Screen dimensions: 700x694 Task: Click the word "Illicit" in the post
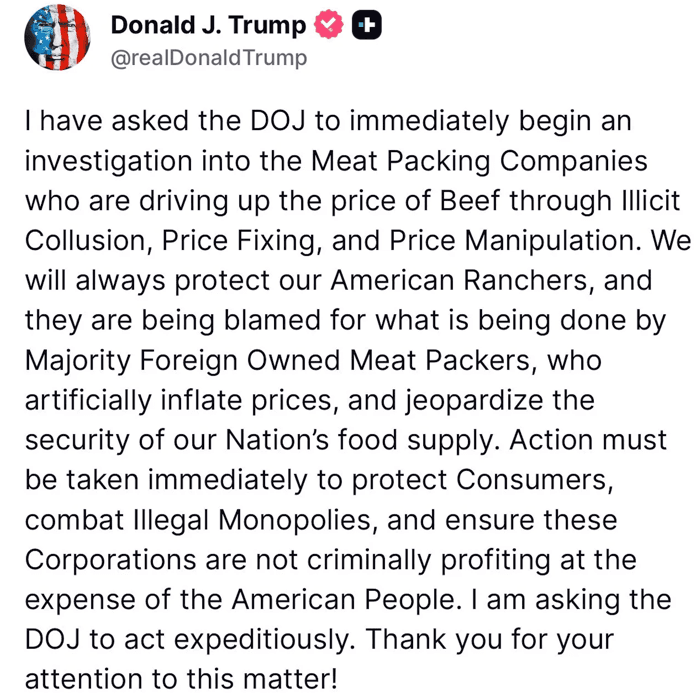[639, 200]
